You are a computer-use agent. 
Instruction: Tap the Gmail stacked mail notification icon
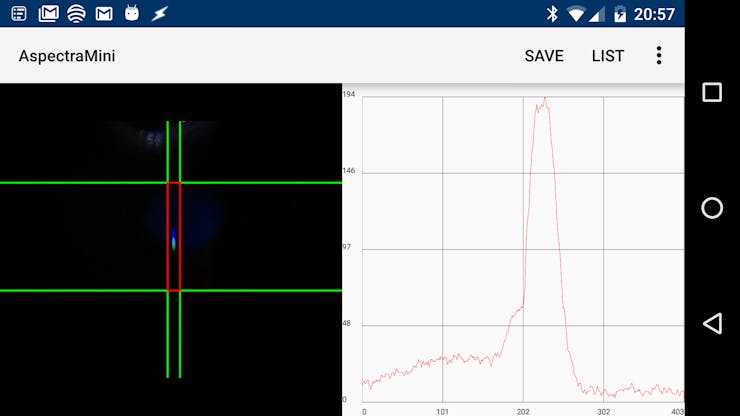coord(48,14)
